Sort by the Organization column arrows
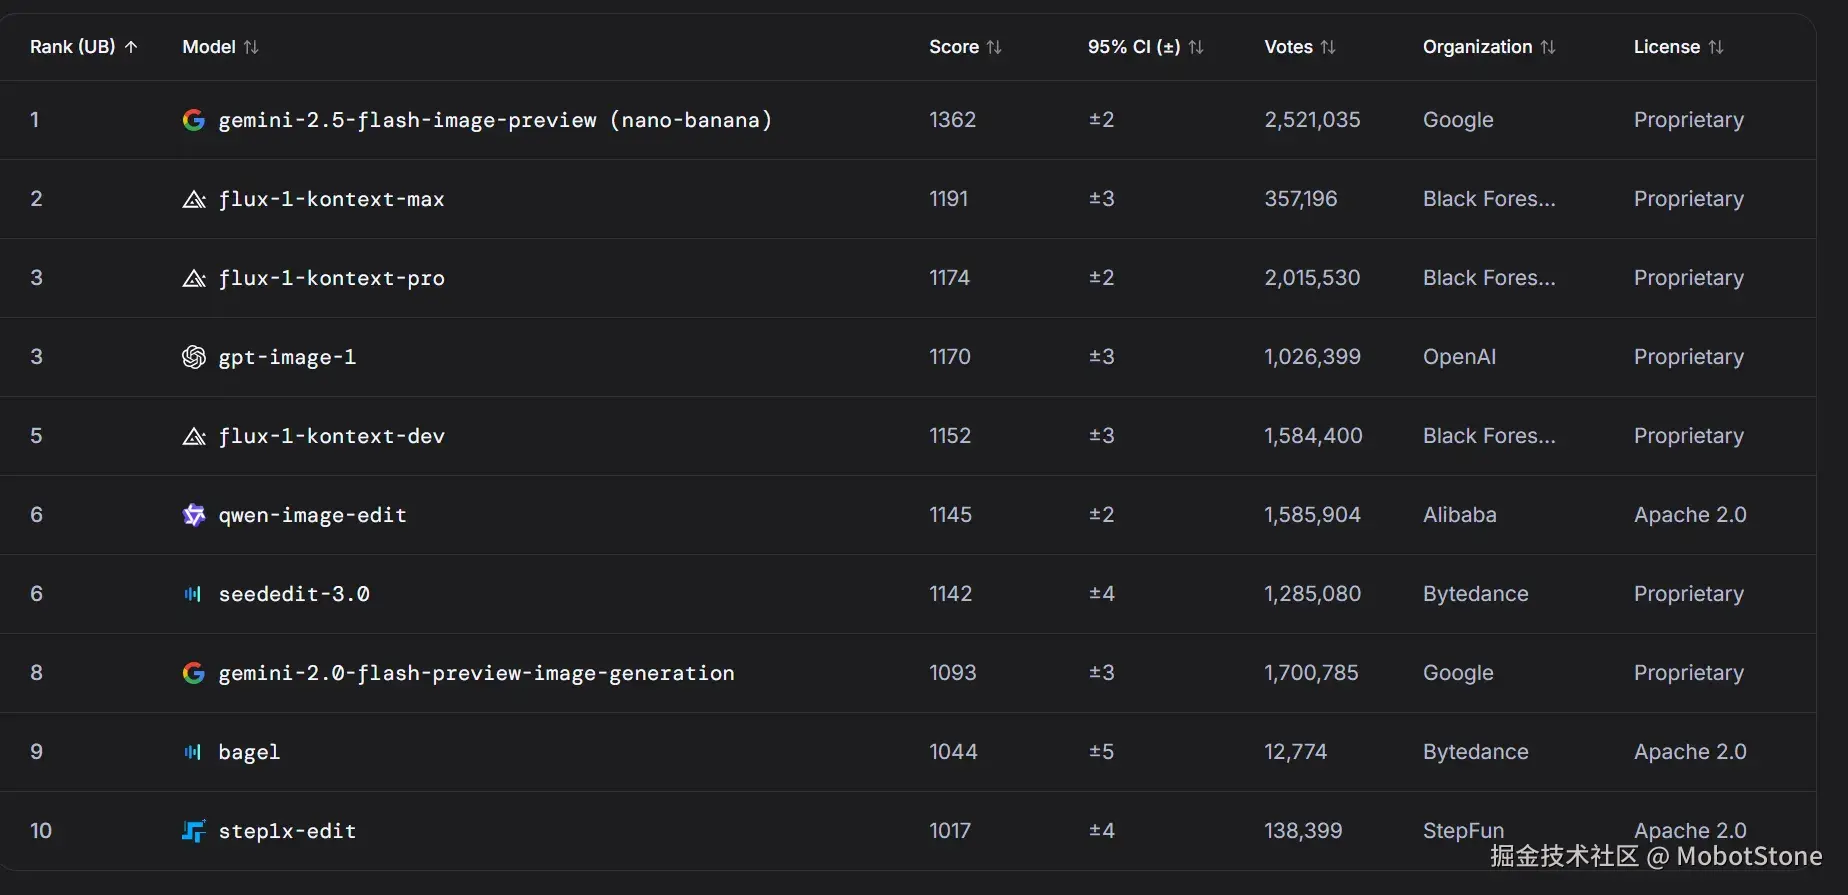Image resolution: width=1848 pixels, height=895 pixels. point(1548,47)
